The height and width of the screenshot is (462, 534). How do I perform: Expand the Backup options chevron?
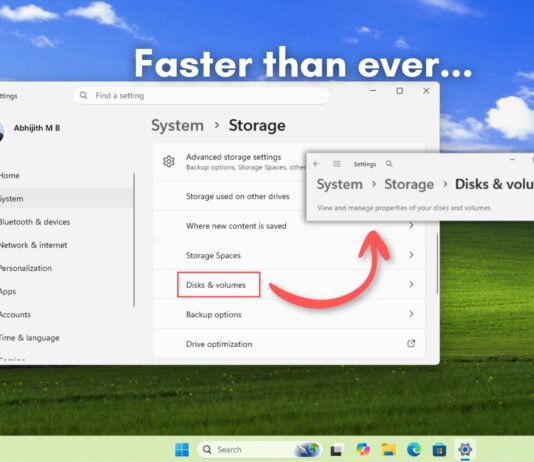(411, 314)
